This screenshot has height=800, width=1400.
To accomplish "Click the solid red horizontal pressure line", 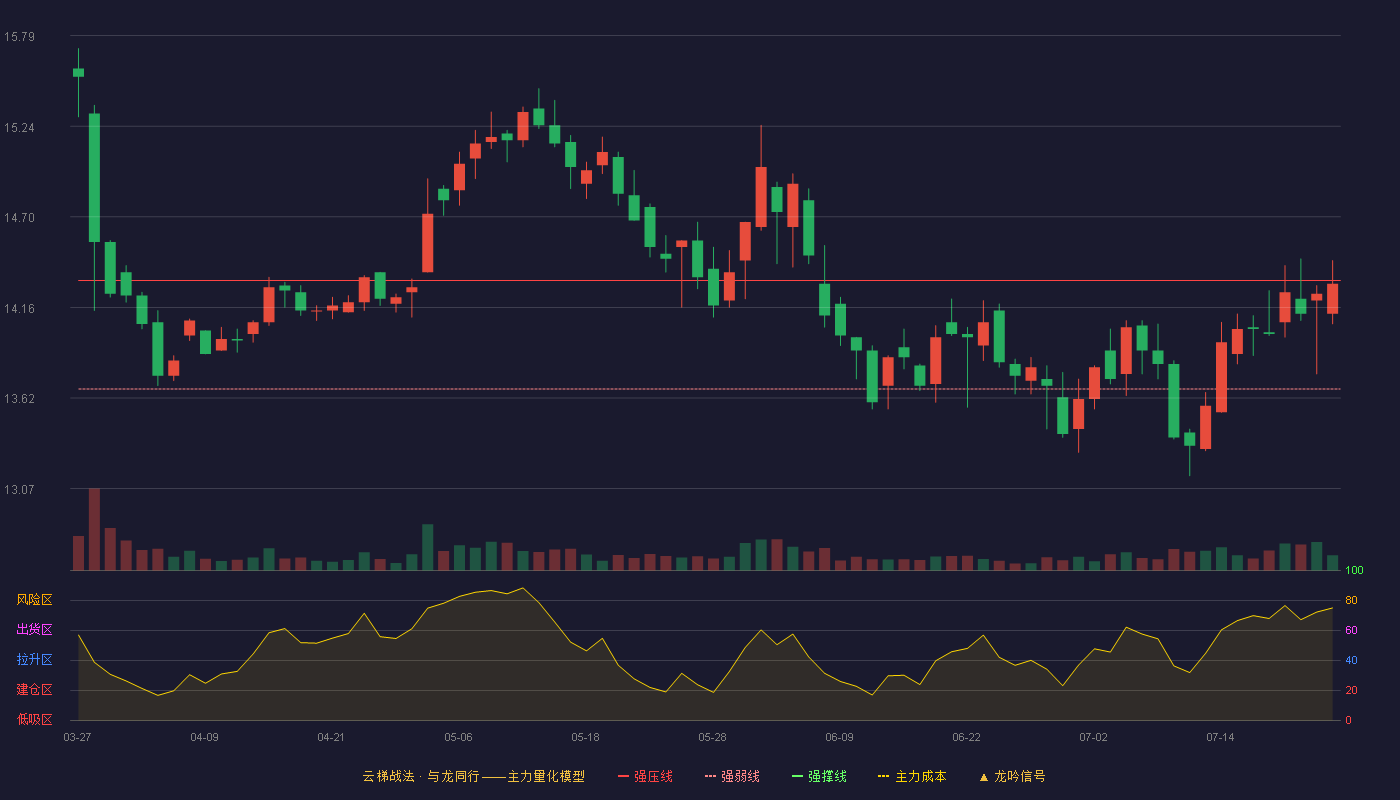I will pos(709,281).
